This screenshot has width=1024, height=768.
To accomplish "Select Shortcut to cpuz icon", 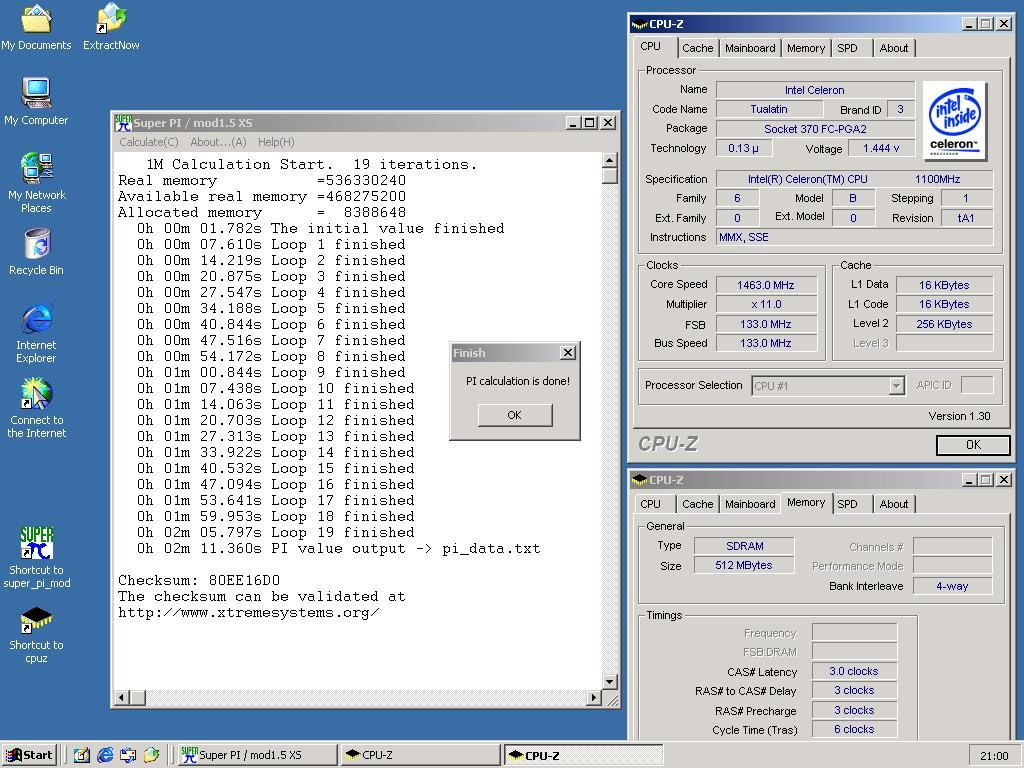I will coord(36,635).
